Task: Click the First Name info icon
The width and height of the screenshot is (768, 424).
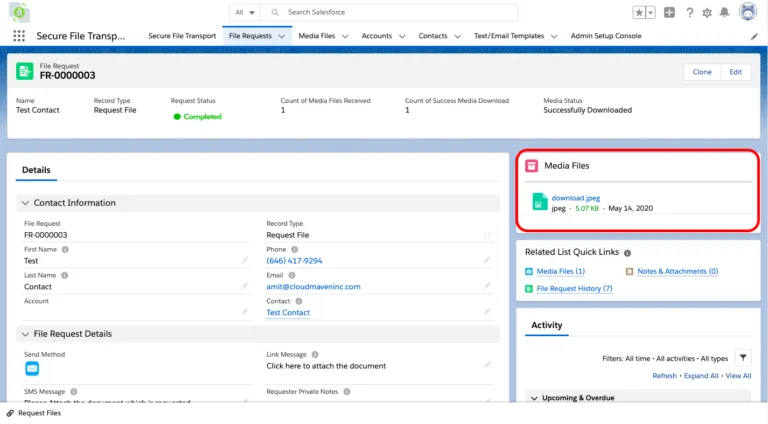Action: pyautogui.click(x=65, y=249)
